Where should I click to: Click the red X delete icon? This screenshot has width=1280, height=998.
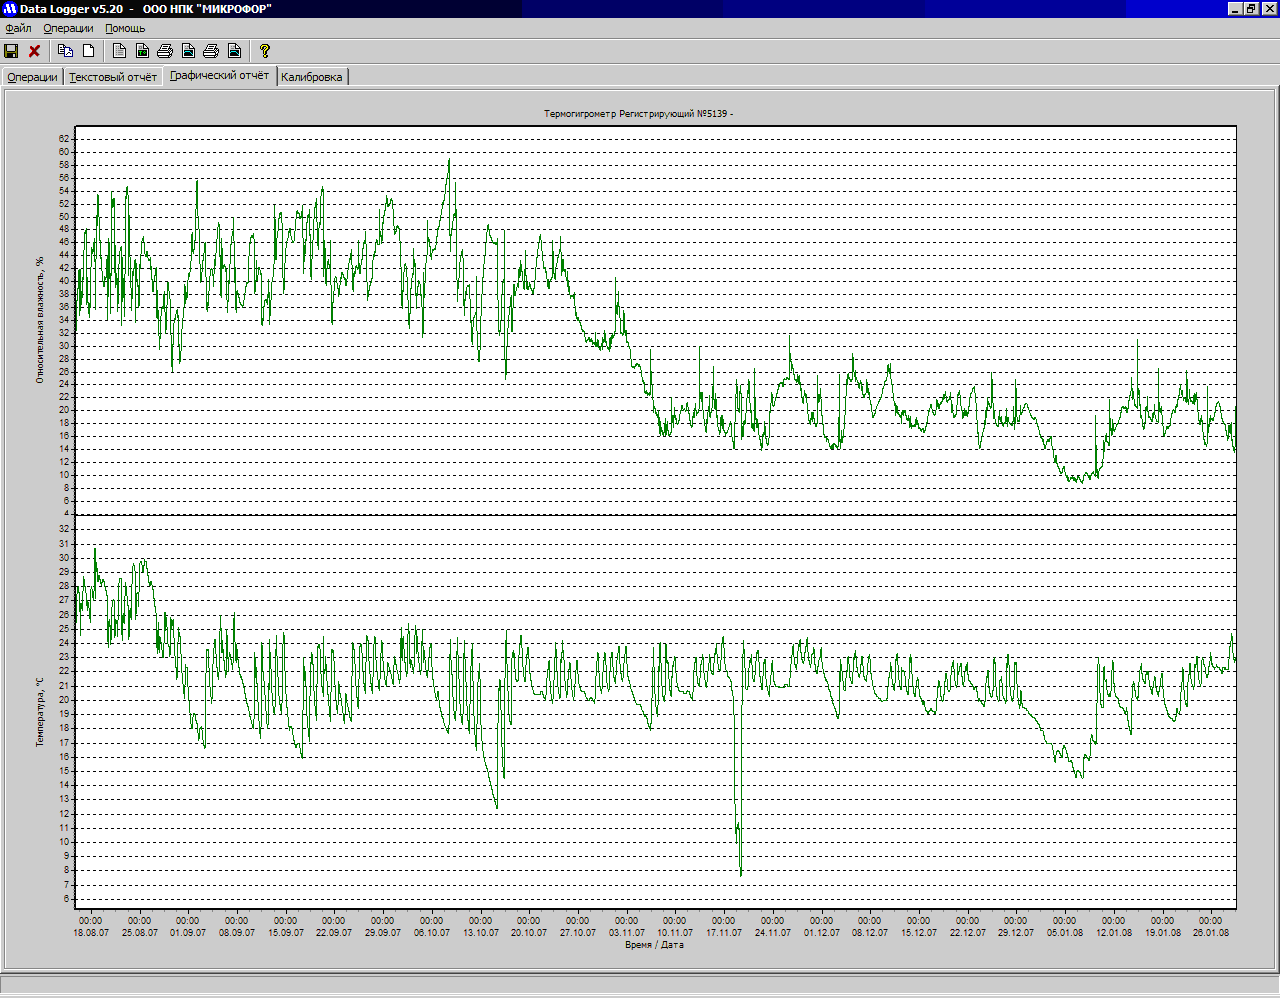tap(34, 51)
